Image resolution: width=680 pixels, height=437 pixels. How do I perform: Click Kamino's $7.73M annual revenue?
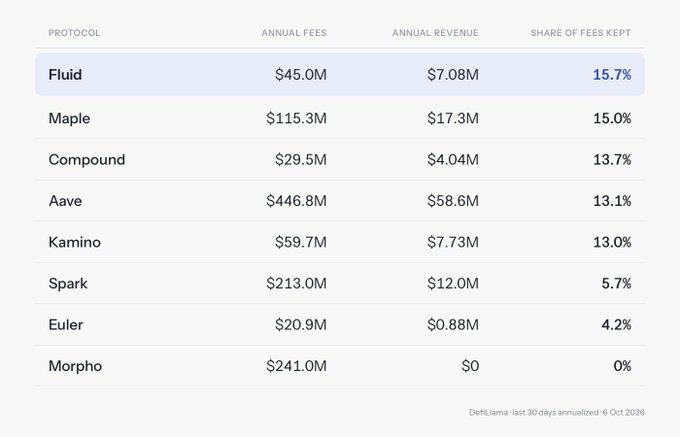click(453, 242)
